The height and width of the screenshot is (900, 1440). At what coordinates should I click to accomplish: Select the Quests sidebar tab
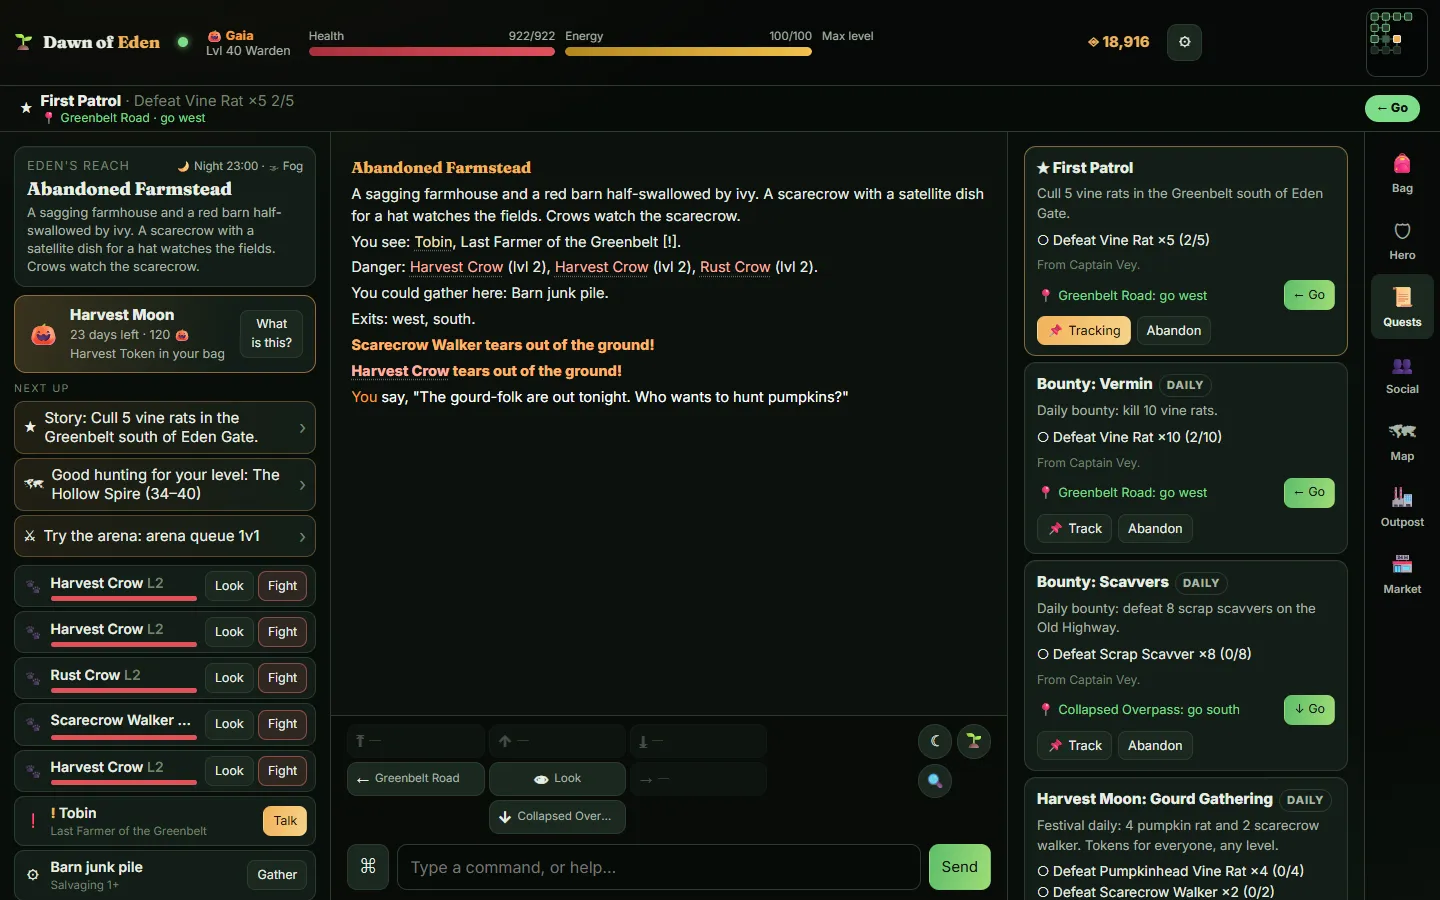click(1402, 307)
